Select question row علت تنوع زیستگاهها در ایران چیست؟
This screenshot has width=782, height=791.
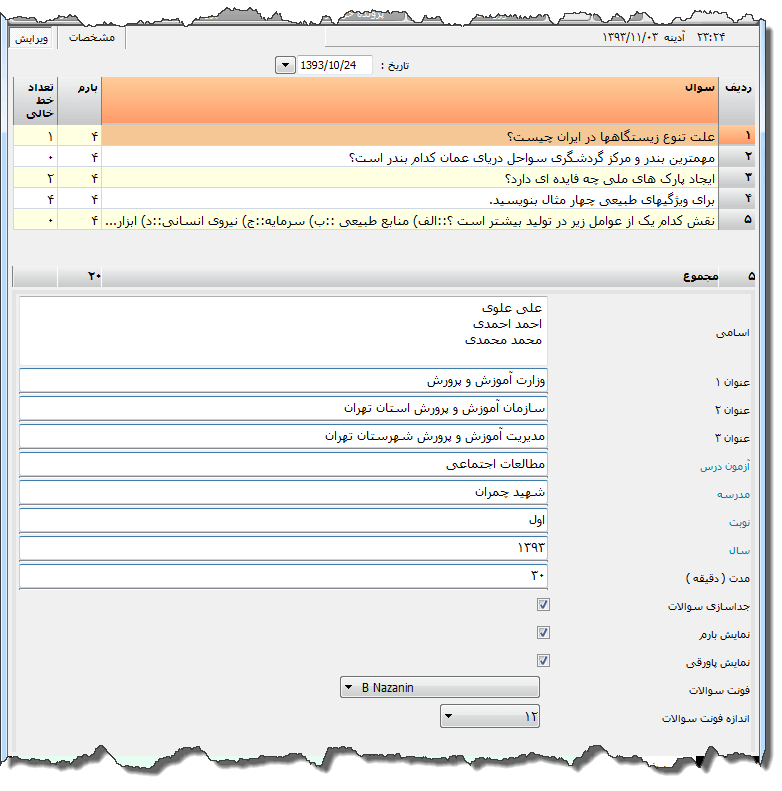[x=410, y=136]
